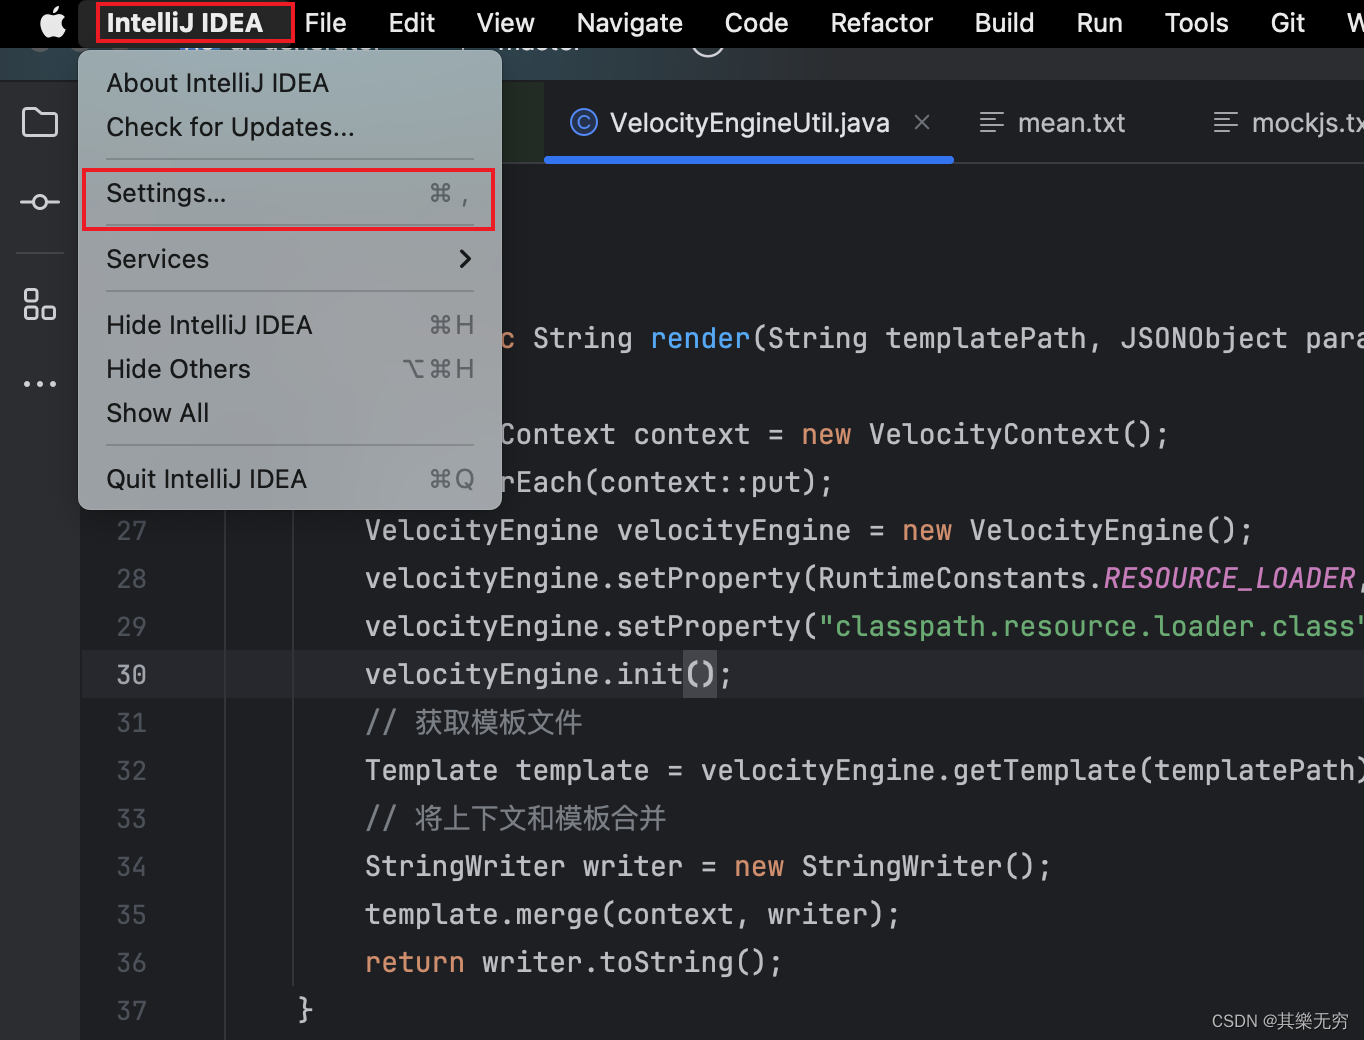
Task: Open the Code menu
Action: 756,22
